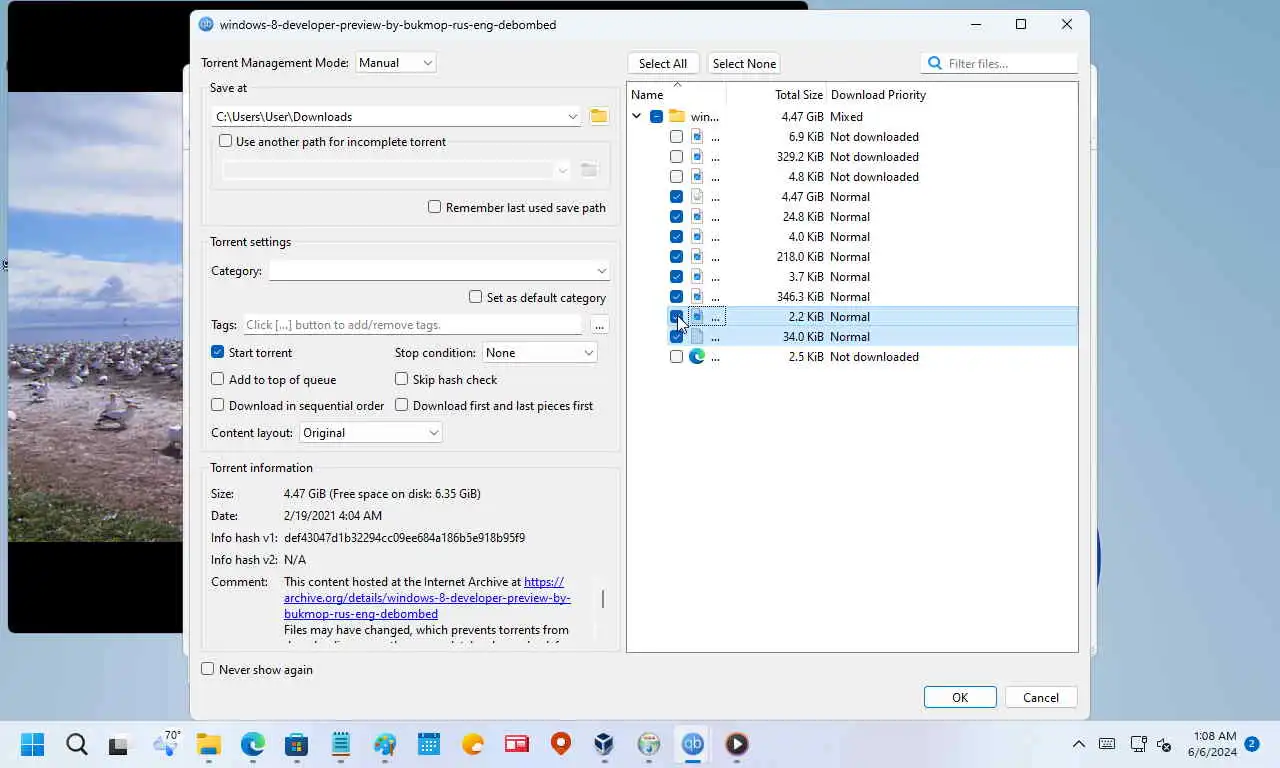The width and height of the screenshot is (1280, 768).
Task: Check the 6.9 KiB file's checkbox
Action: point(677,136)
